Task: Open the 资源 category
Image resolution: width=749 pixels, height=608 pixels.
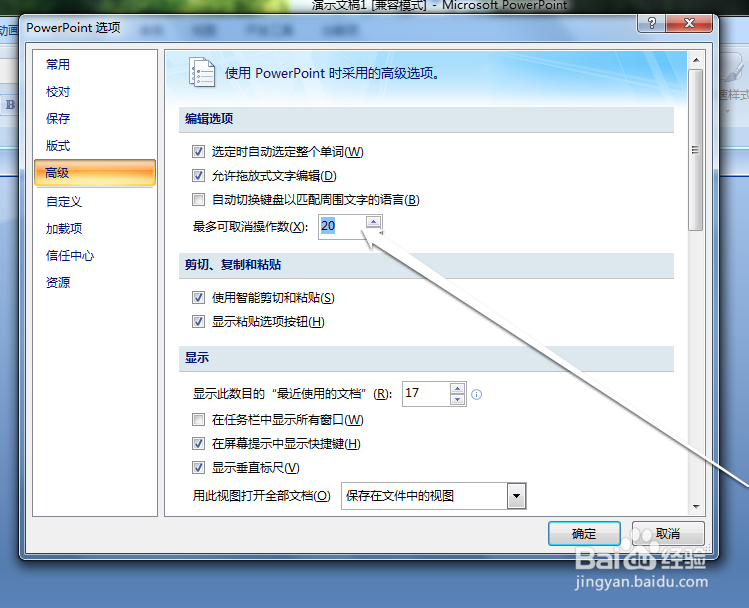Action: (x=58, y=282)
